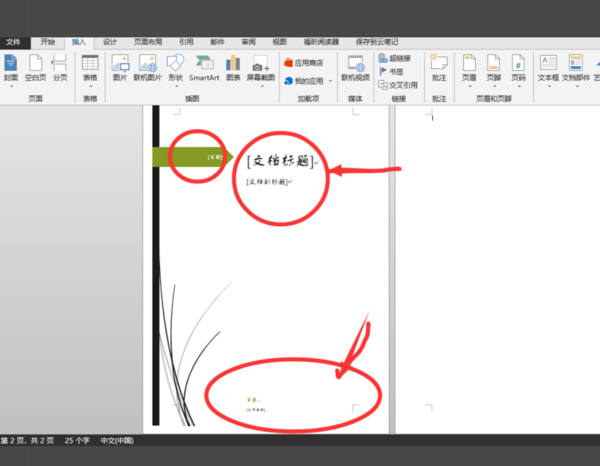Expand the shapes dropdown arrow

pyautogui.click(x=176, y=86)
